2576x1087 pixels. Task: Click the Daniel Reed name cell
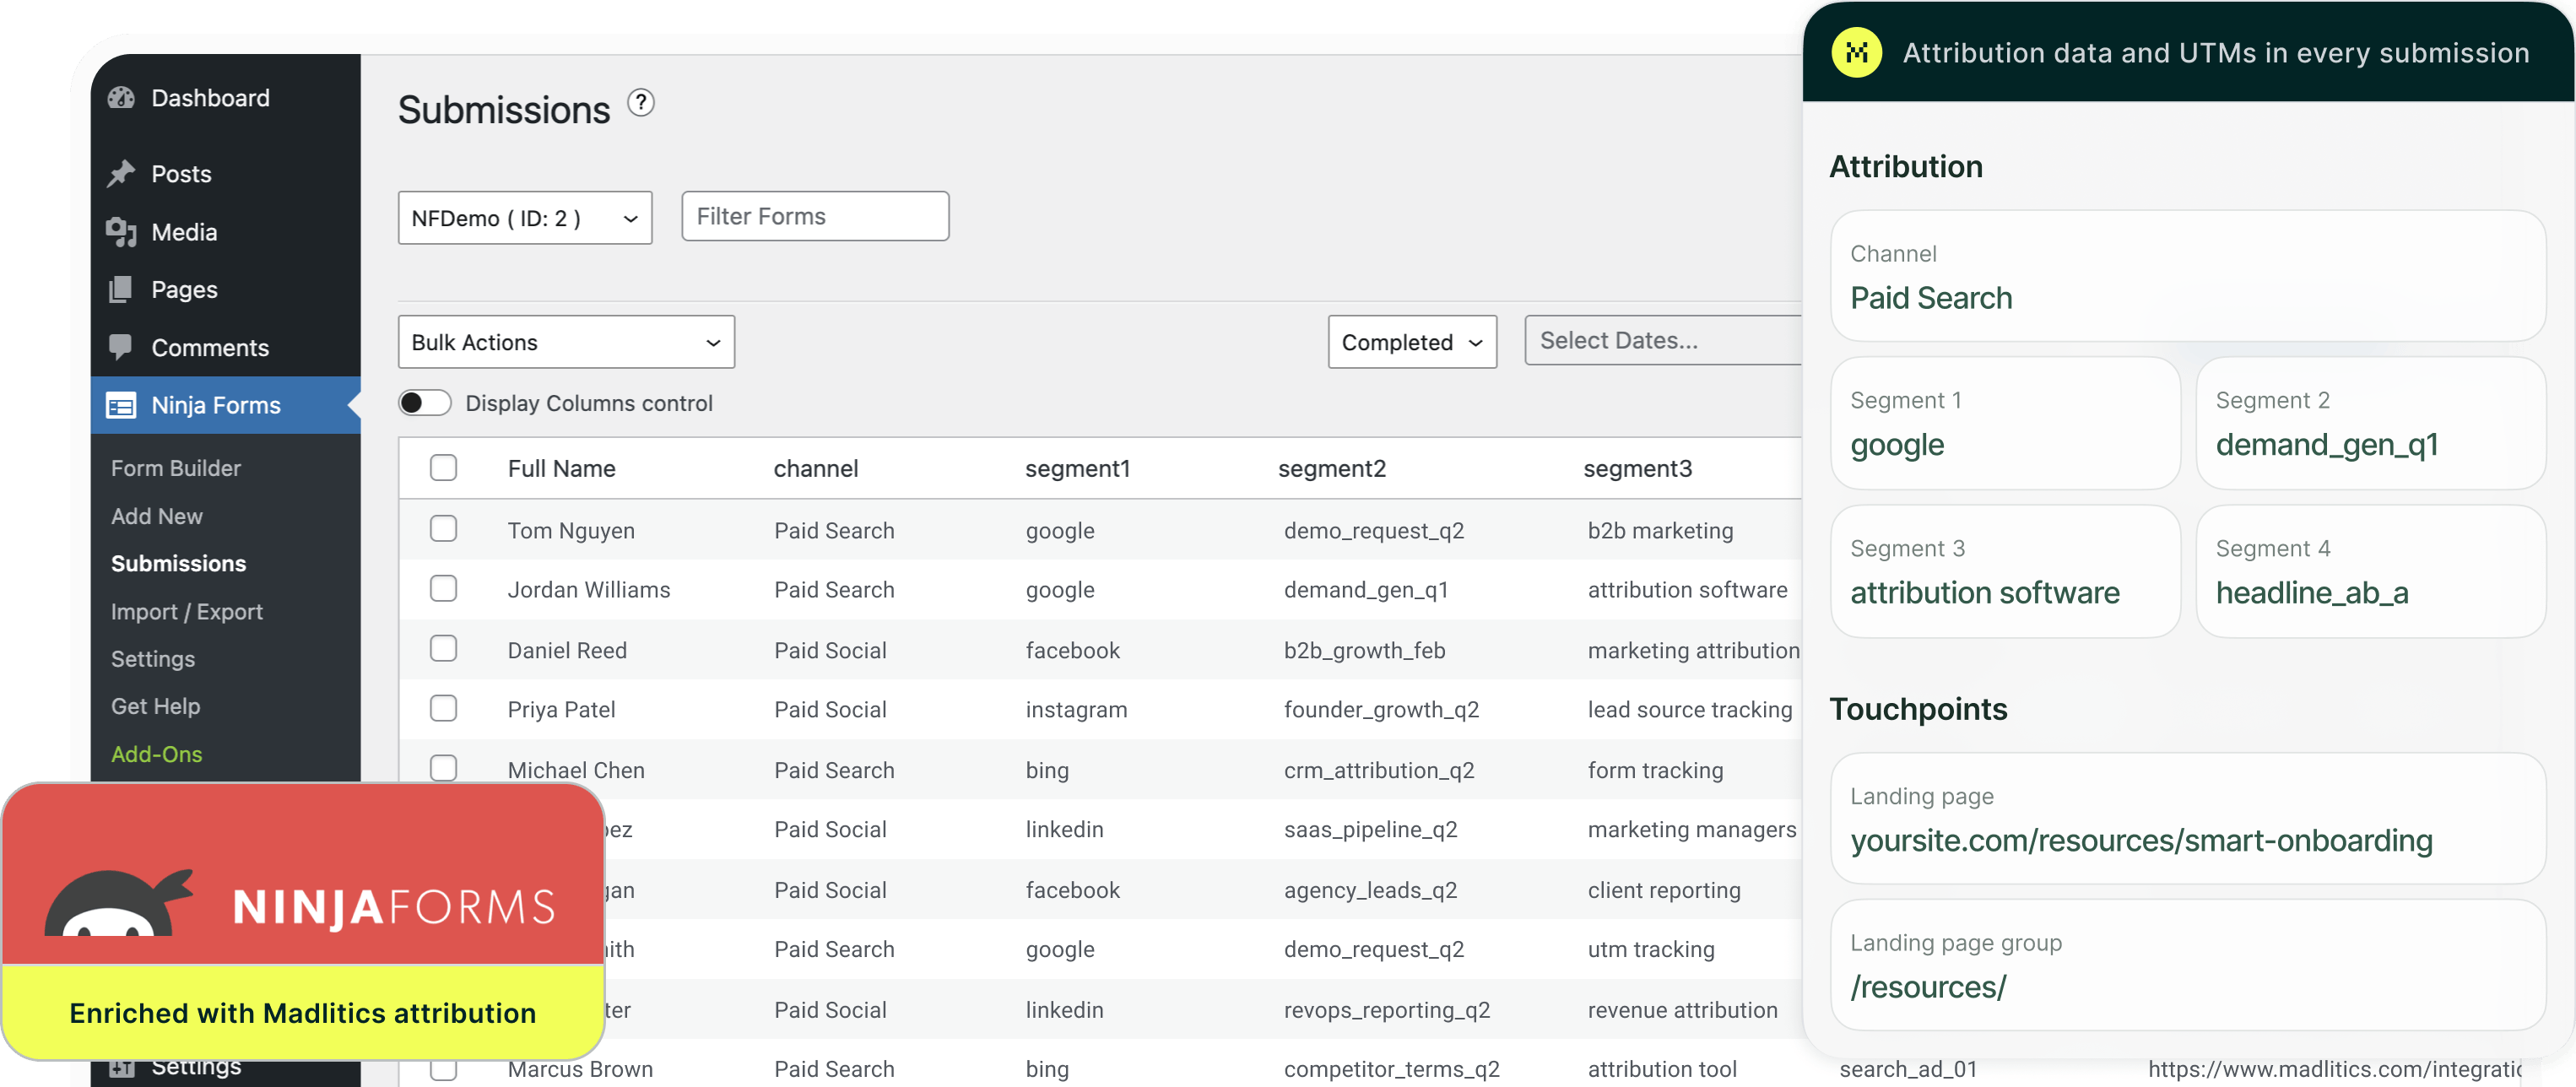point(567,650)
